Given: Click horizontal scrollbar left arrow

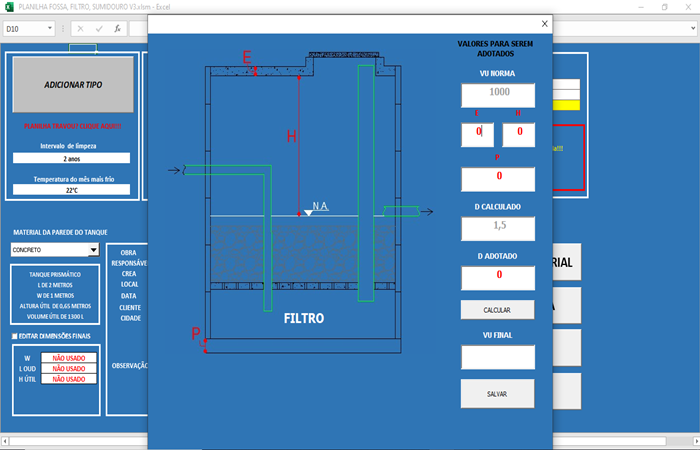Looking at the screenshot, I should pyautogui.click(x=6, y=440).
